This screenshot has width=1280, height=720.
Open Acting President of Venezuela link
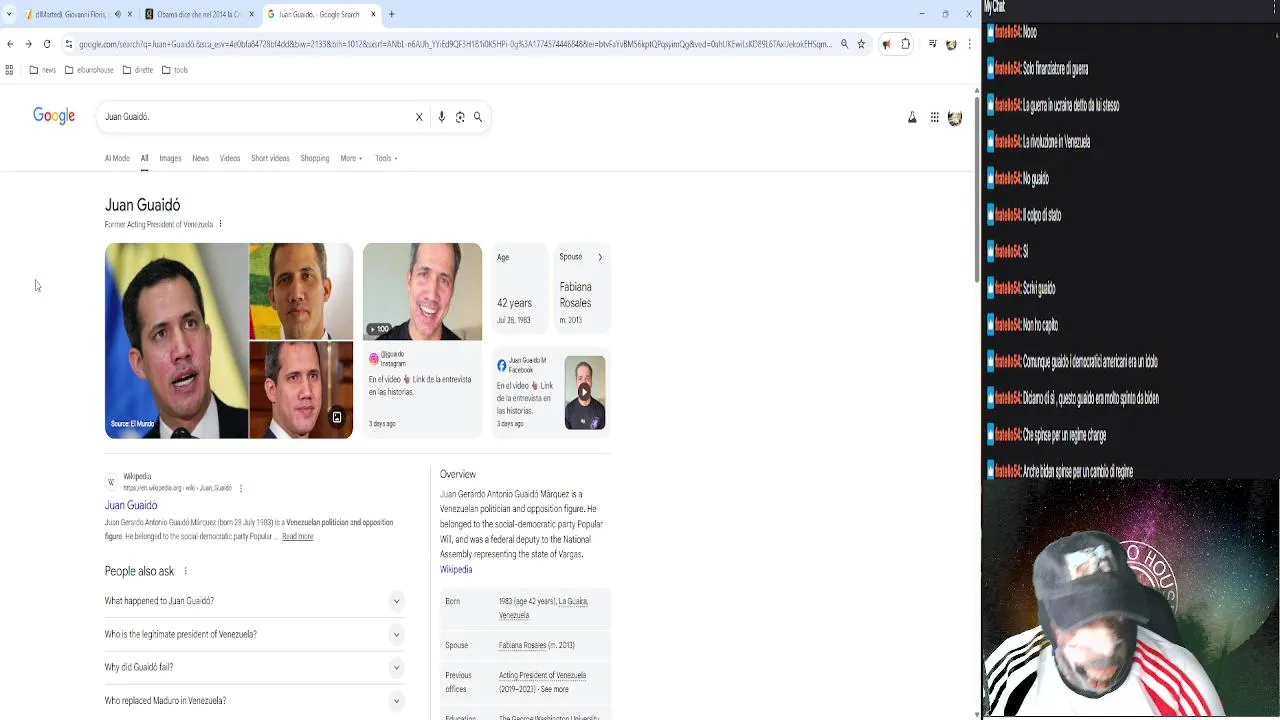pos(542,675)
